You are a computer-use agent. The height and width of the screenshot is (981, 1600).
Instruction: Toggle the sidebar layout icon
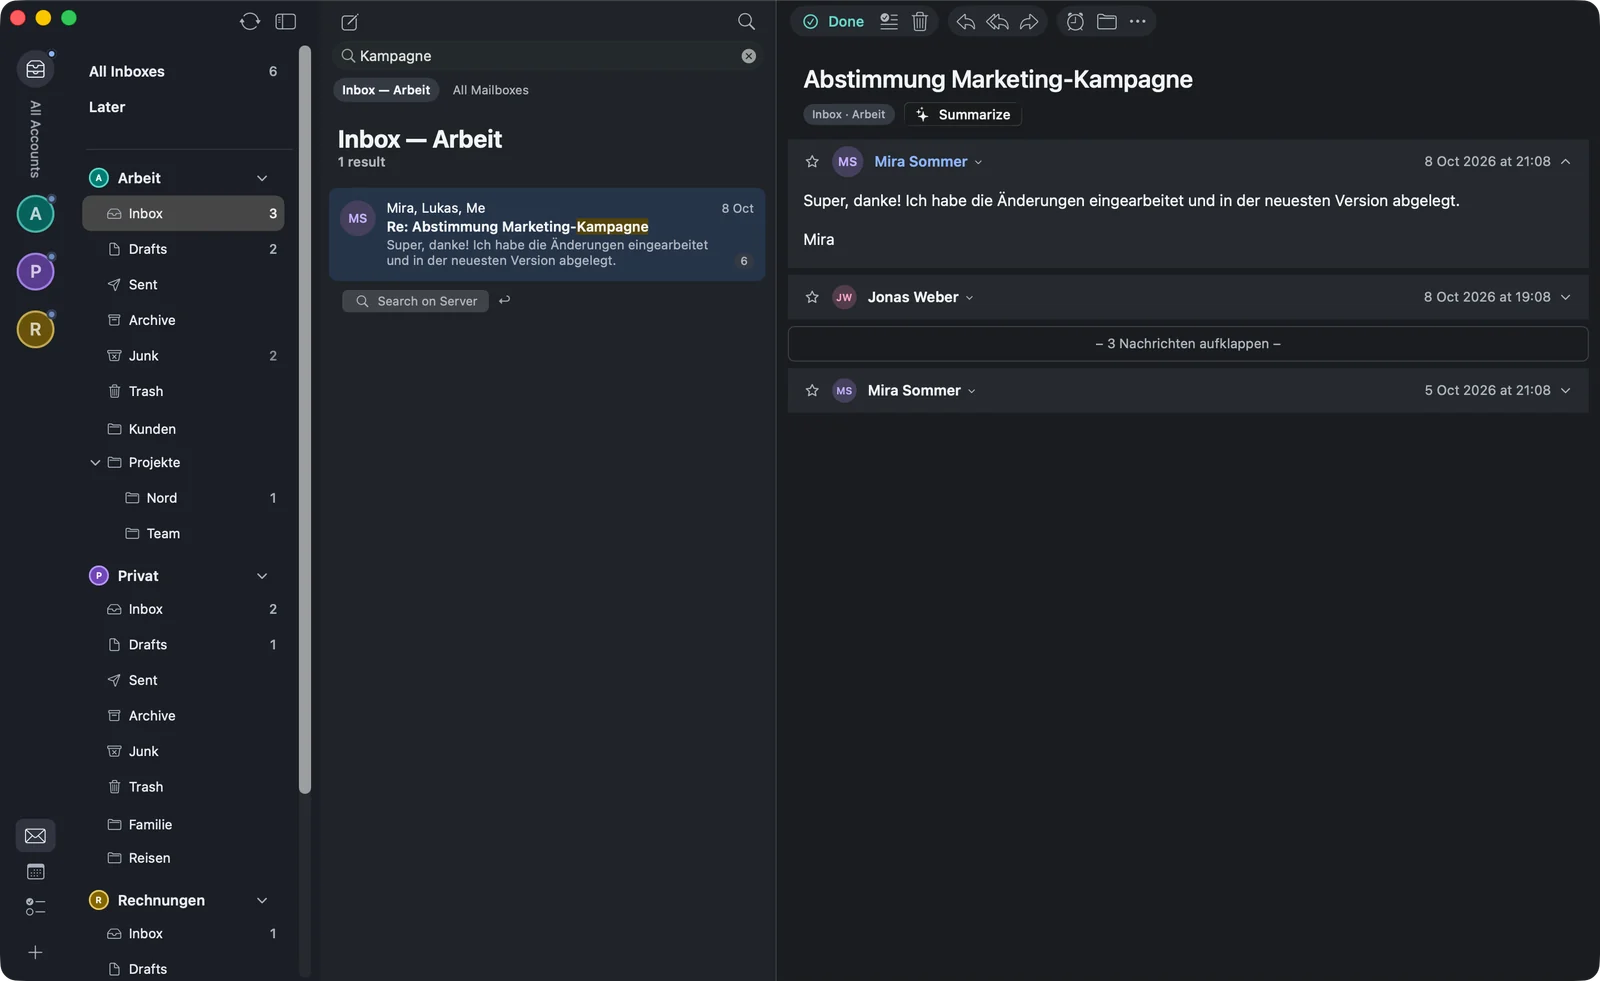point(286,21)
